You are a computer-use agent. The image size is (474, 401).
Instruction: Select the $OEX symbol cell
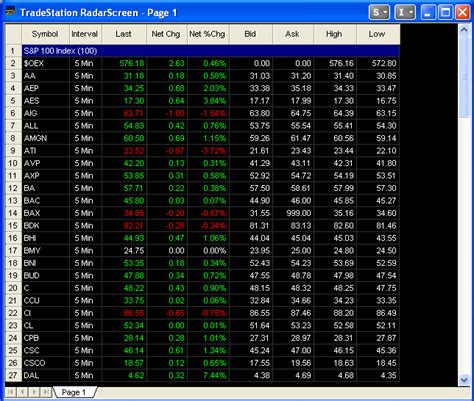(x=45, y=63)
